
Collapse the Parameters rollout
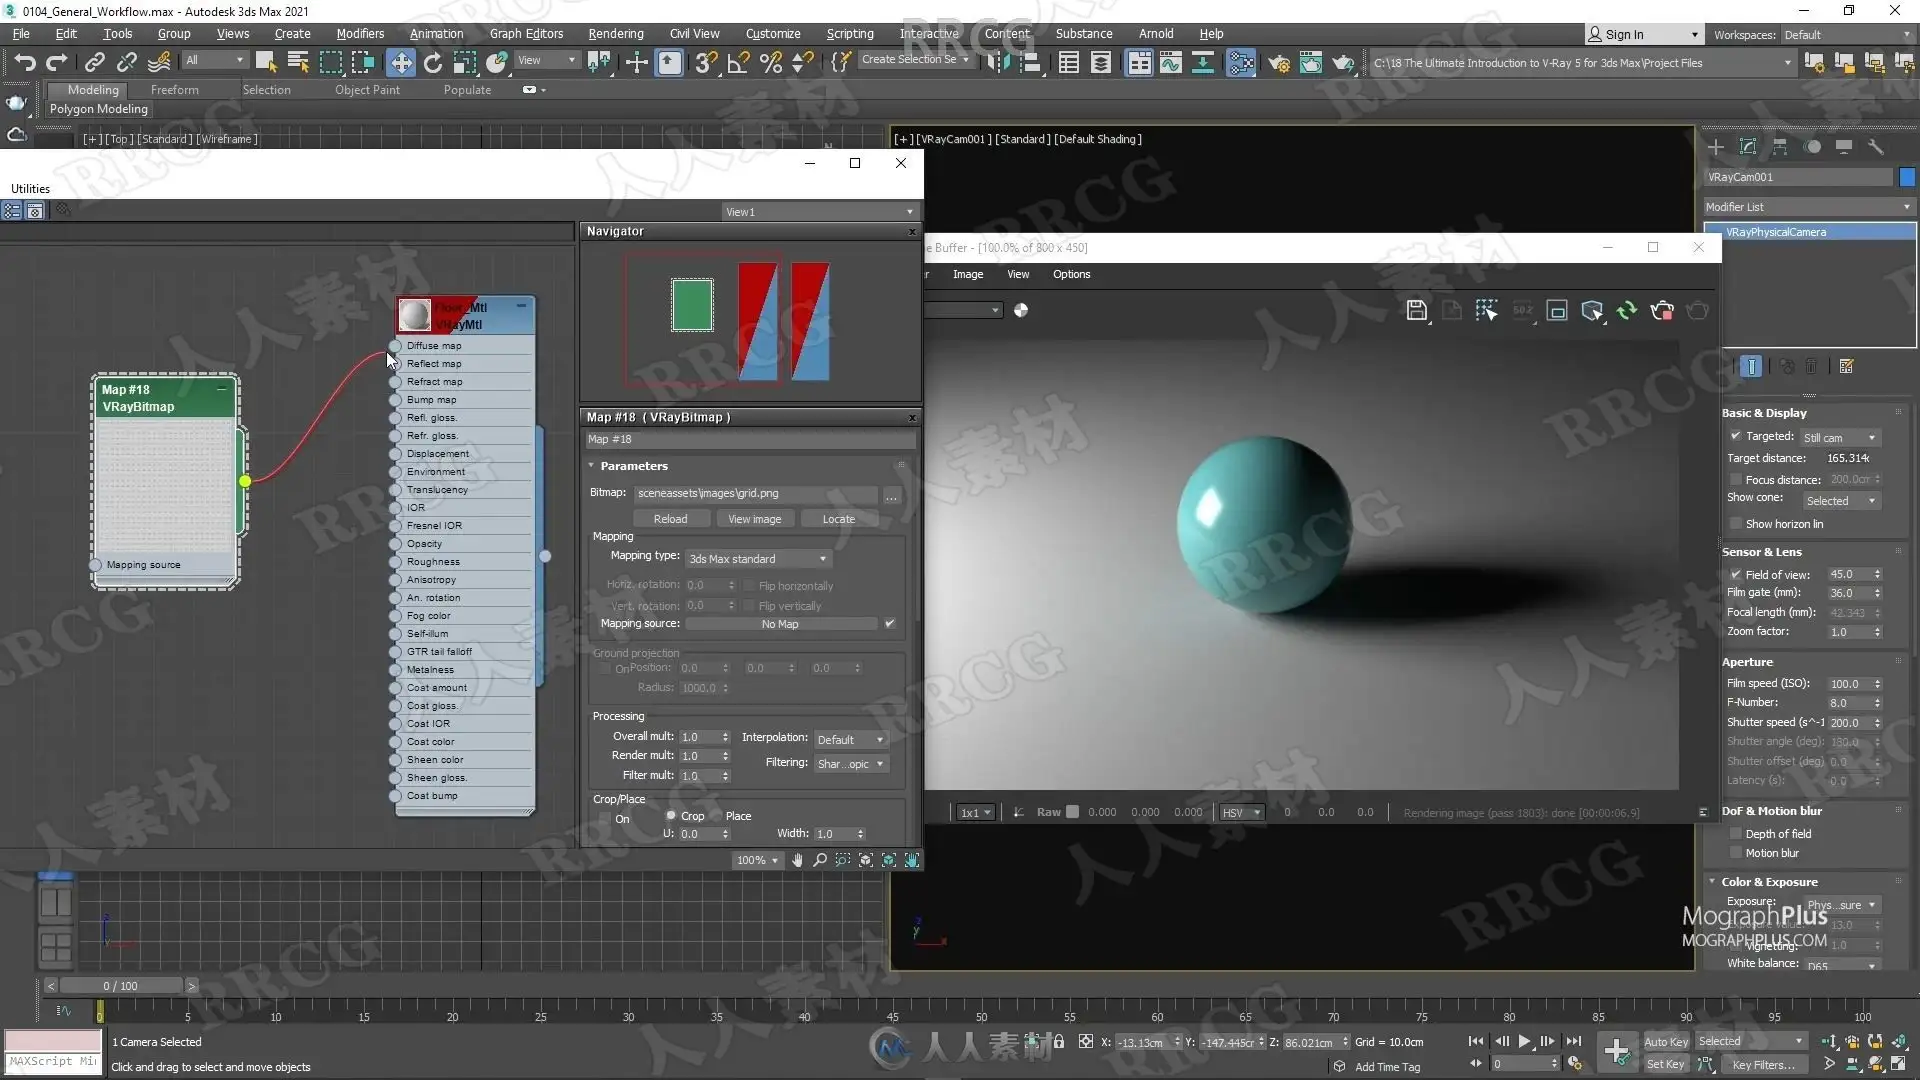pyautogui.click(x=591, y=466)
